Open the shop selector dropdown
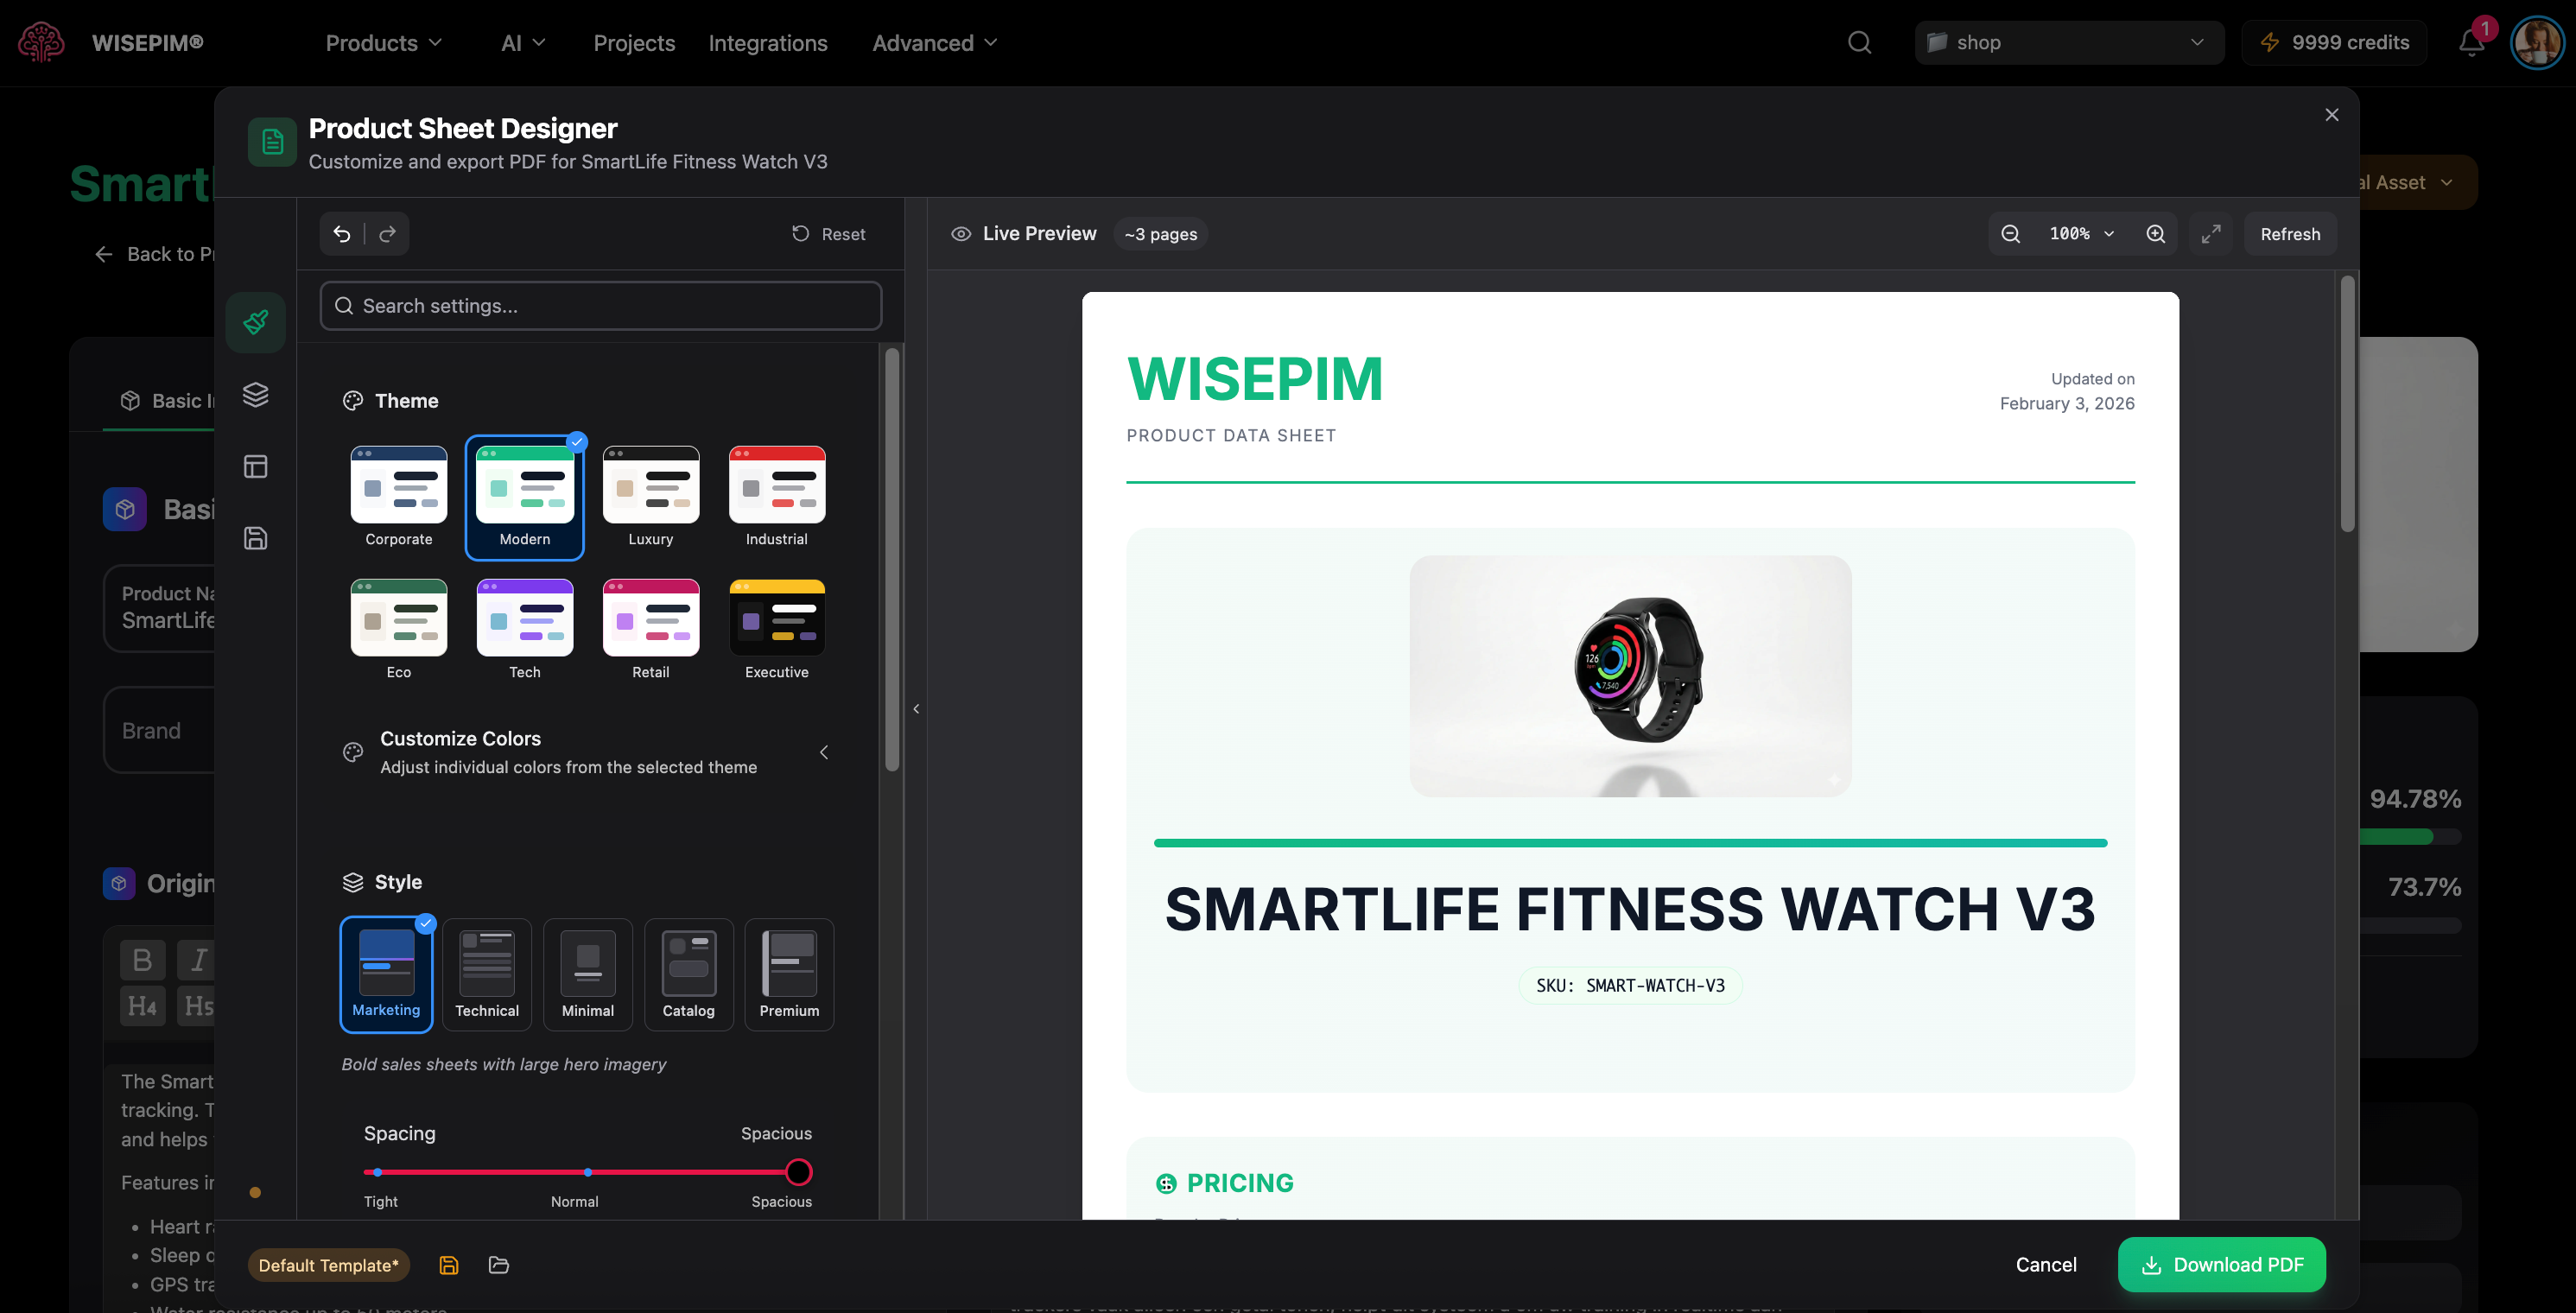The width and height of the screenshot is (2576, 1313). pos(2069,43)
